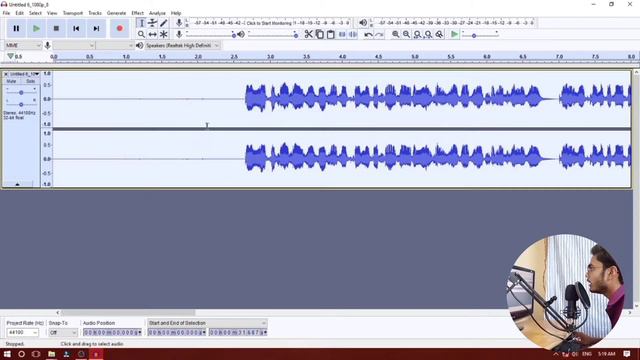The width and height of the screenshot is (640, 360).
Task: Undo the last action
Action: pos(368,35)
